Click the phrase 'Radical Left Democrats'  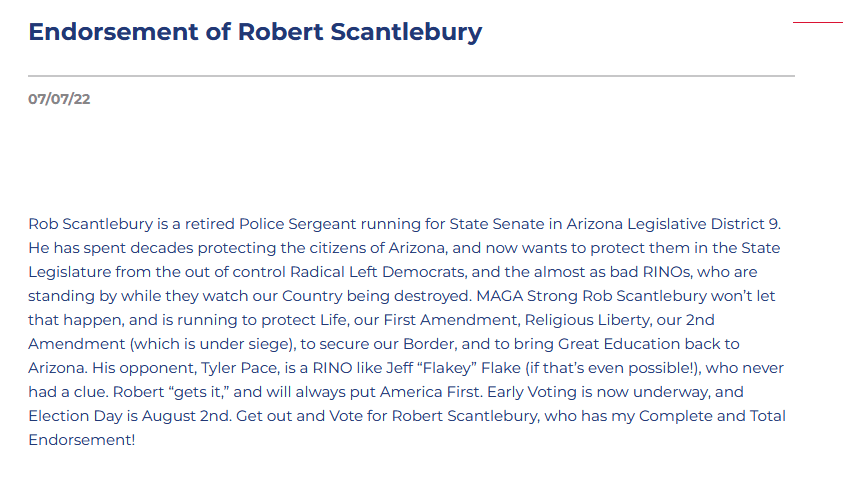coord(377,272)
